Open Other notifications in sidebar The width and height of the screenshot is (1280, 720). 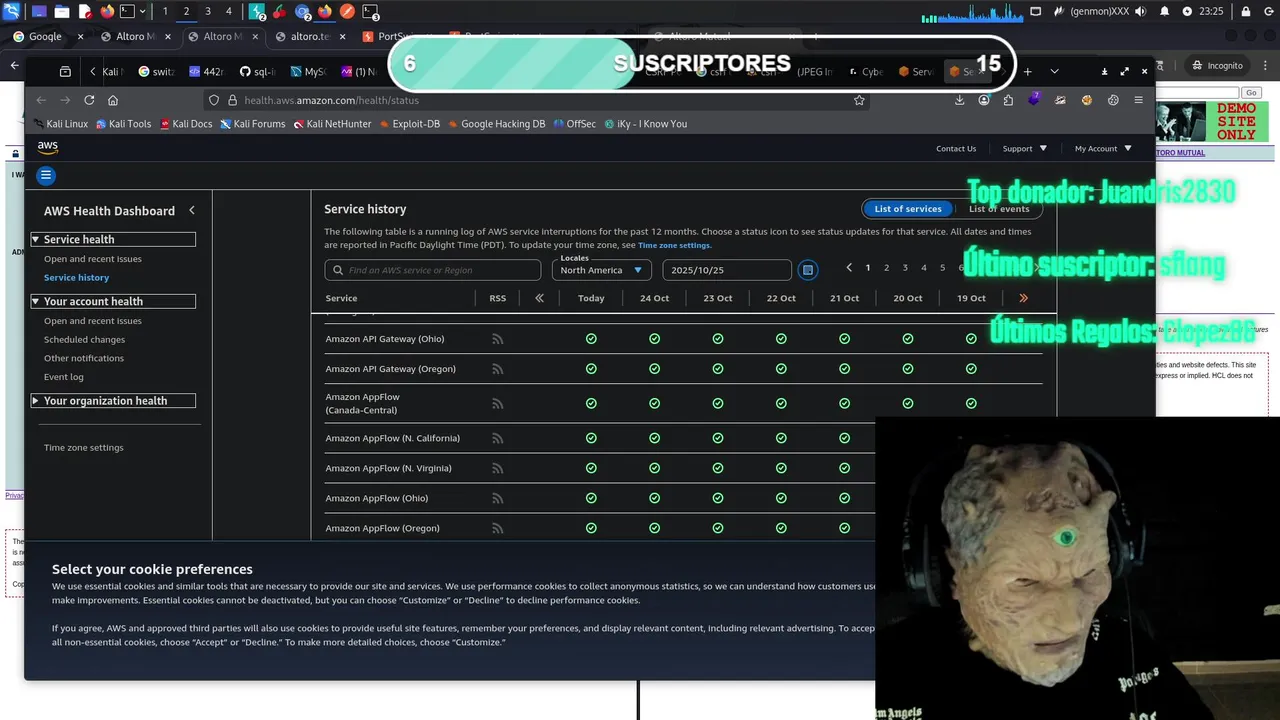(x=84, y=358)
